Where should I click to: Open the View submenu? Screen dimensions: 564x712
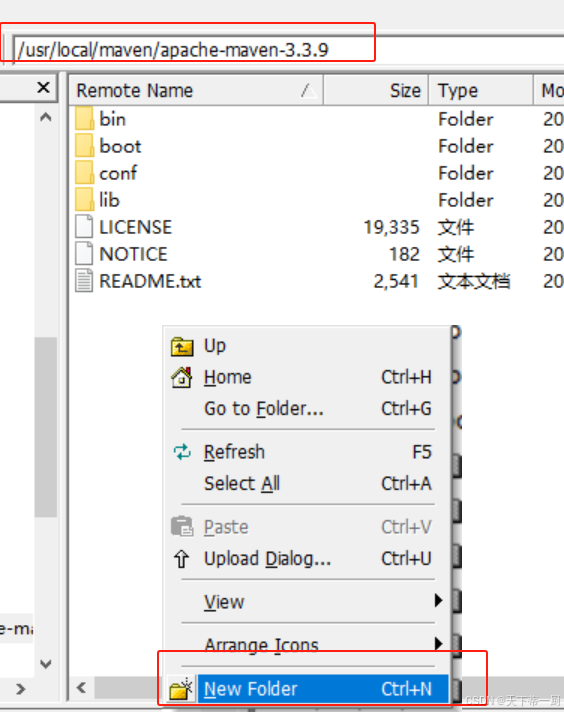click(x=307, y=602)
